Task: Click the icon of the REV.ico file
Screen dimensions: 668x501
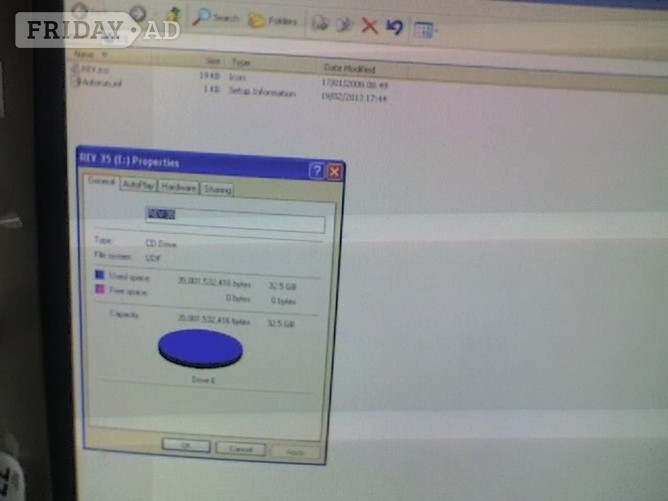Action: click(75, 68)
